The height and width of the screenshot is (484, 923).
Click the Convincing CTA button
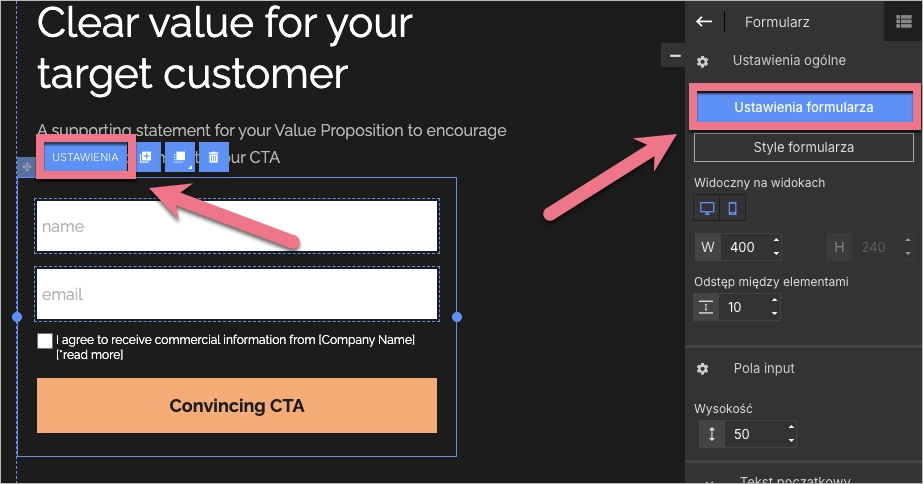point(237,406)
